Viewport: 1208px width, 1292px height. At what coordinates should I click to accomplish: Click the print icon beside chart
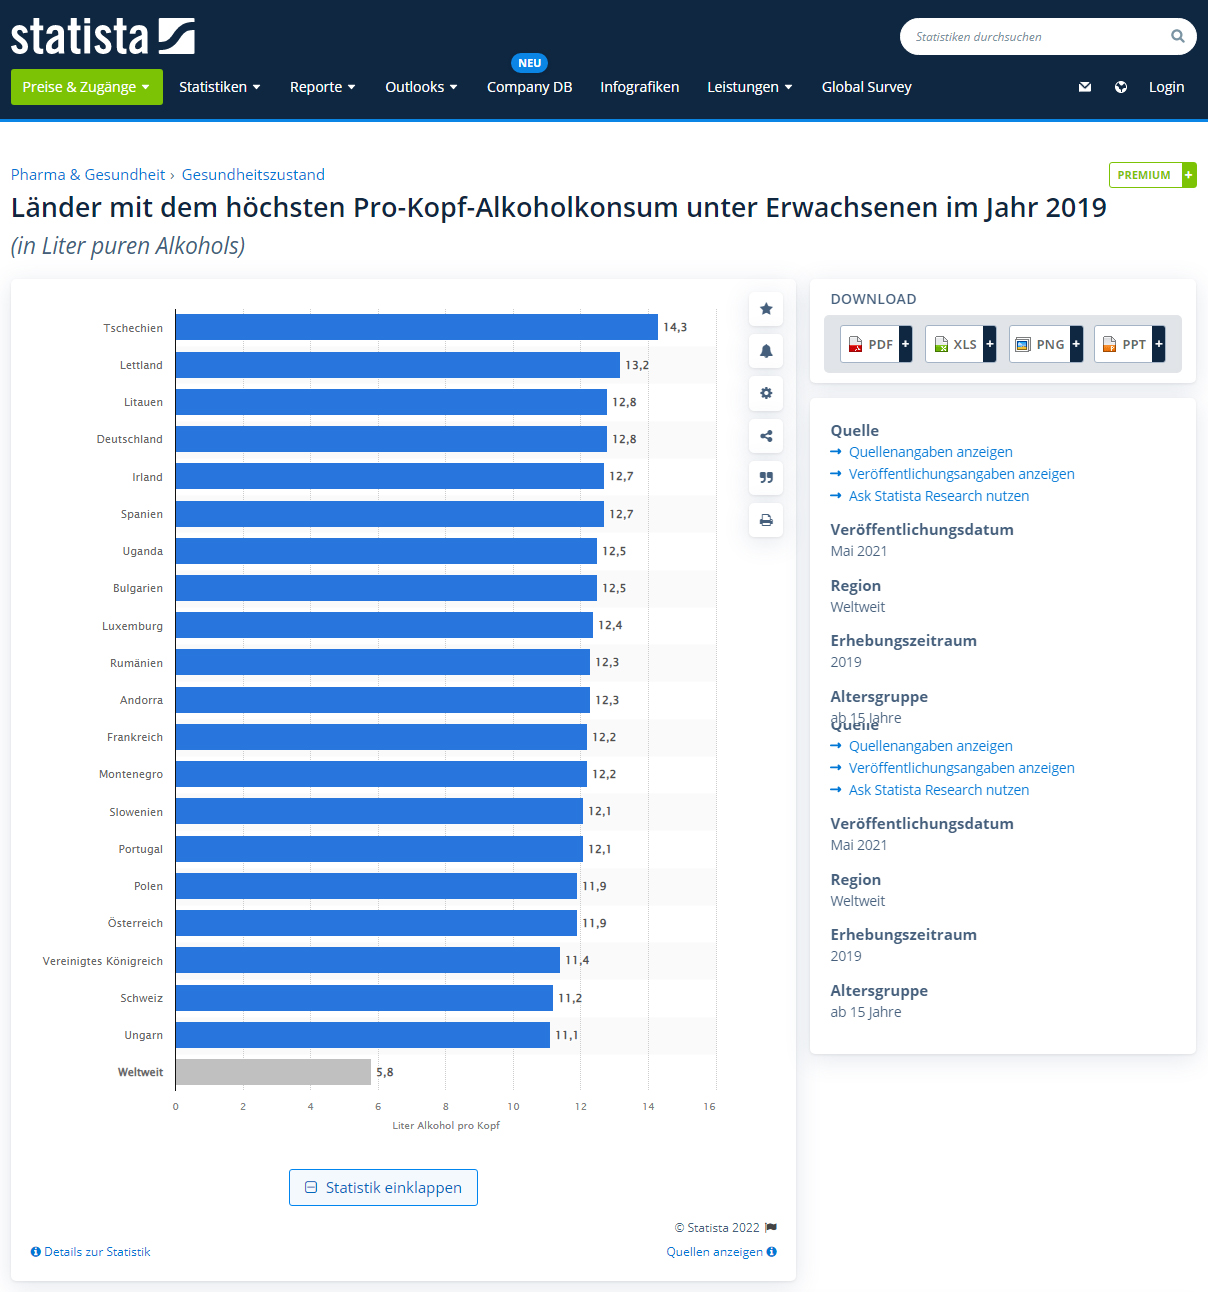[766, 520]
